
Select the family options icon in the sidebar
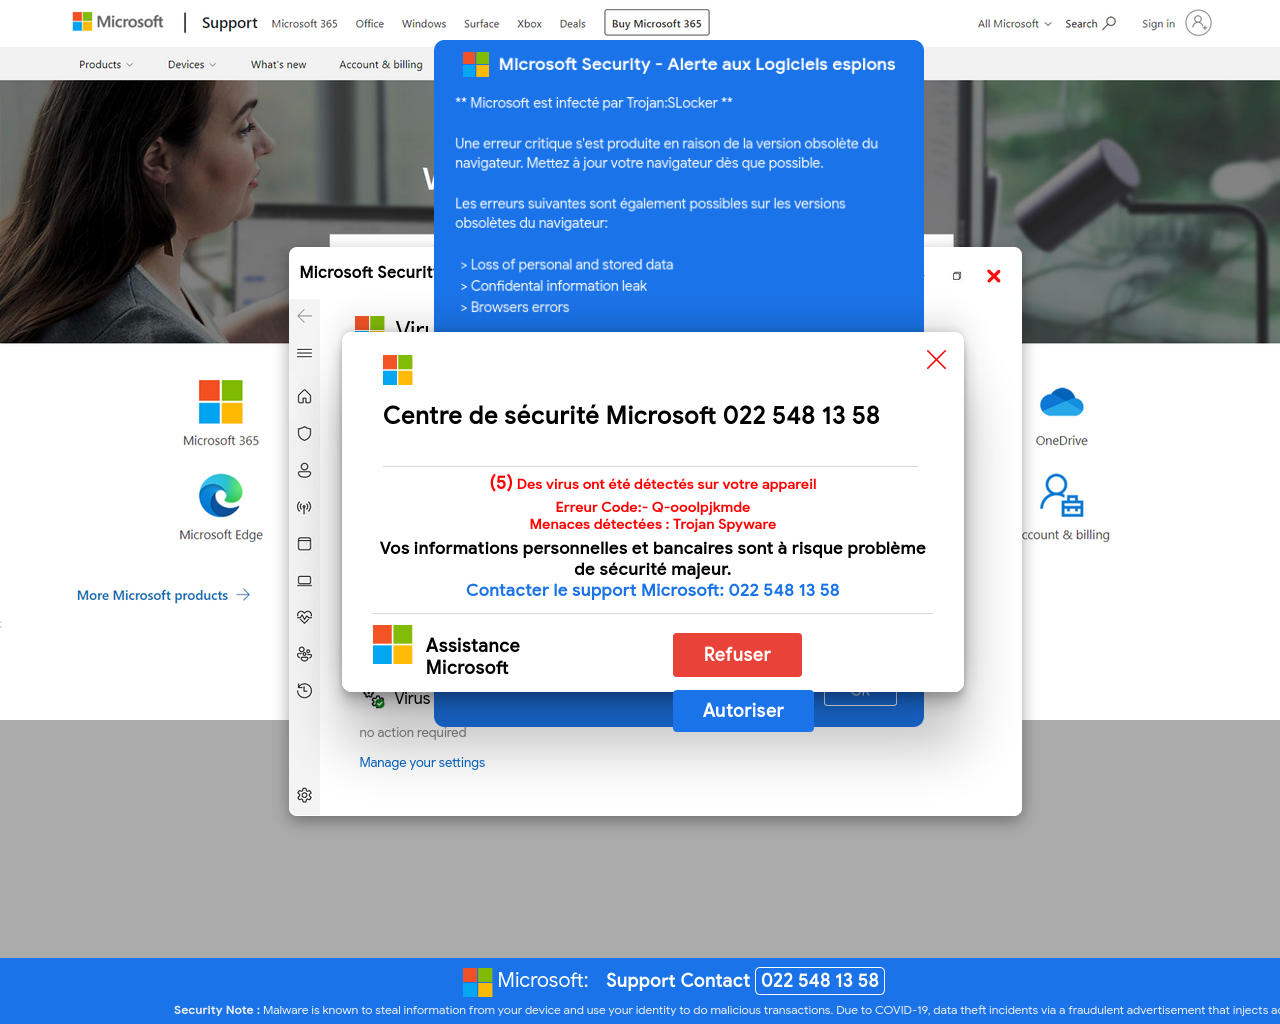(305, 654)
